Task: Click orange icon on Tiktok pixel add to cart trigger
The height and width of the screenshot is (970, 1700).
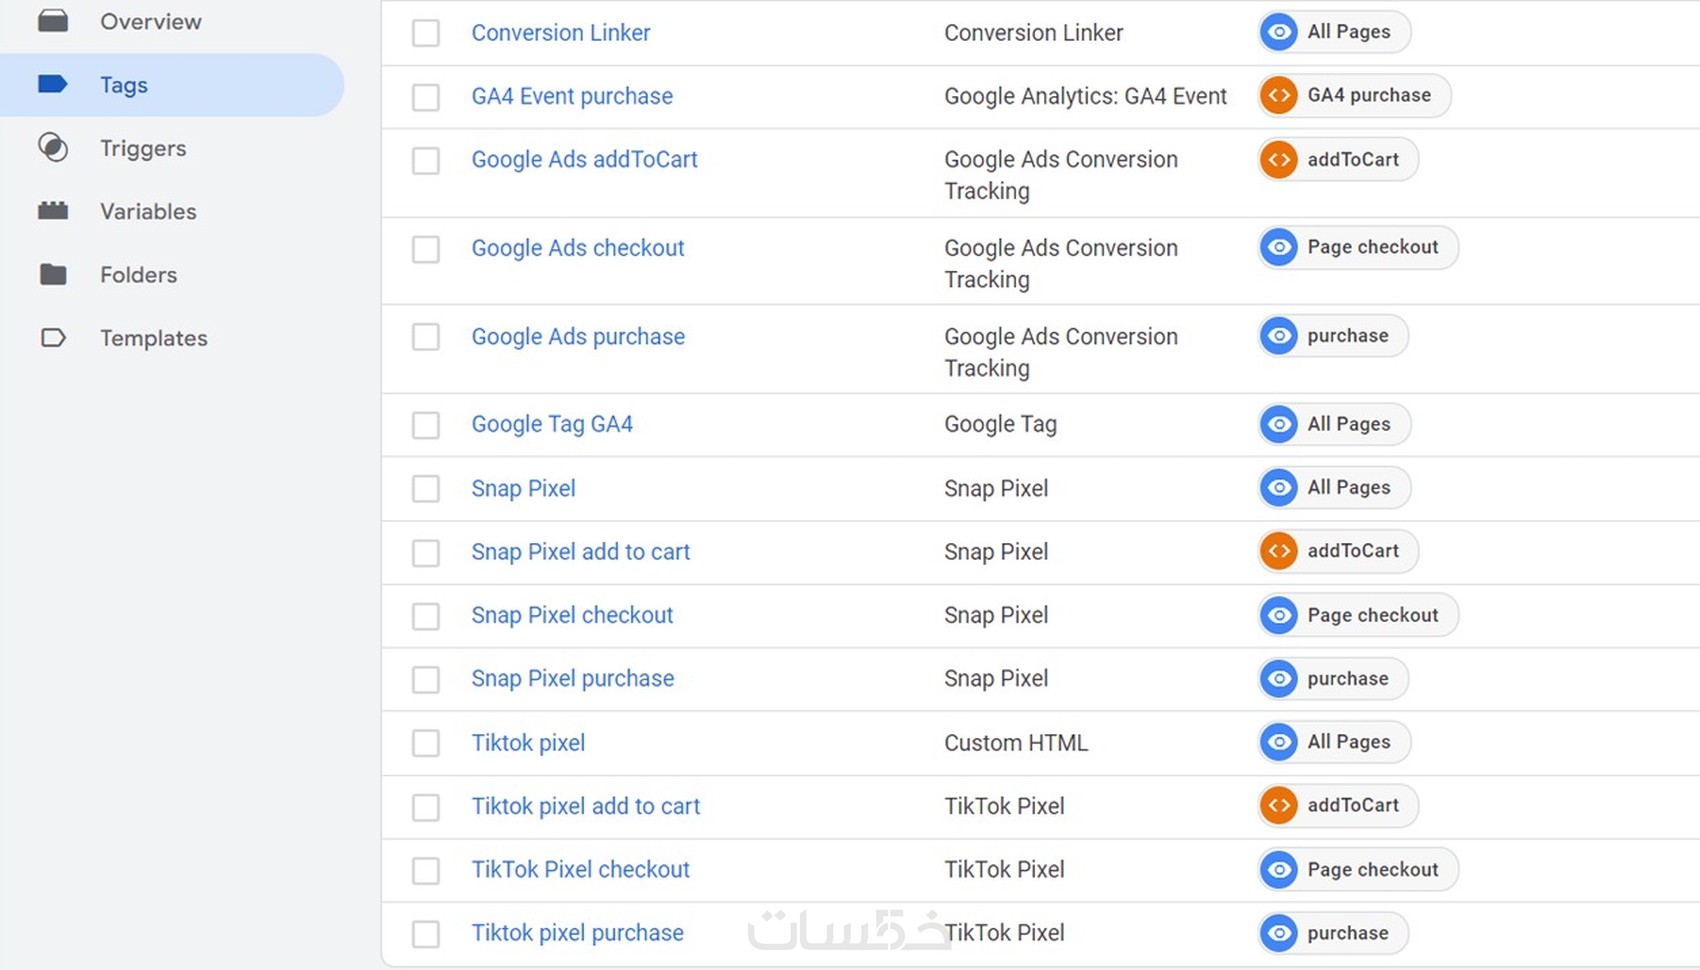Action: pos(1279,806)
